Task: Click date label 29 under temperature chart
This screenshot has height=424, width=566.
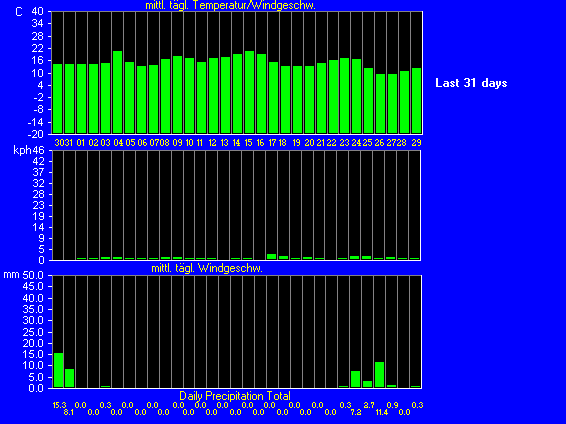Action: [x=416, y=143]
